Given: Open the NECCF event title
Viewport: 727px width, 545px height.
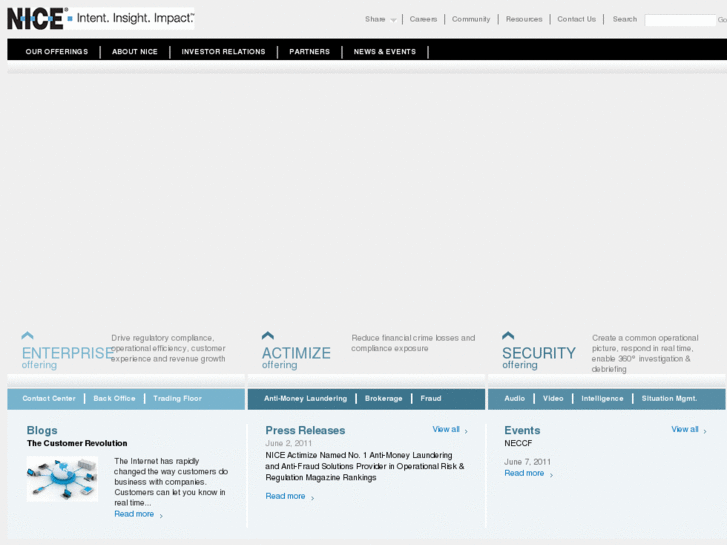Looking at the screenshot, I should point(518,443).
